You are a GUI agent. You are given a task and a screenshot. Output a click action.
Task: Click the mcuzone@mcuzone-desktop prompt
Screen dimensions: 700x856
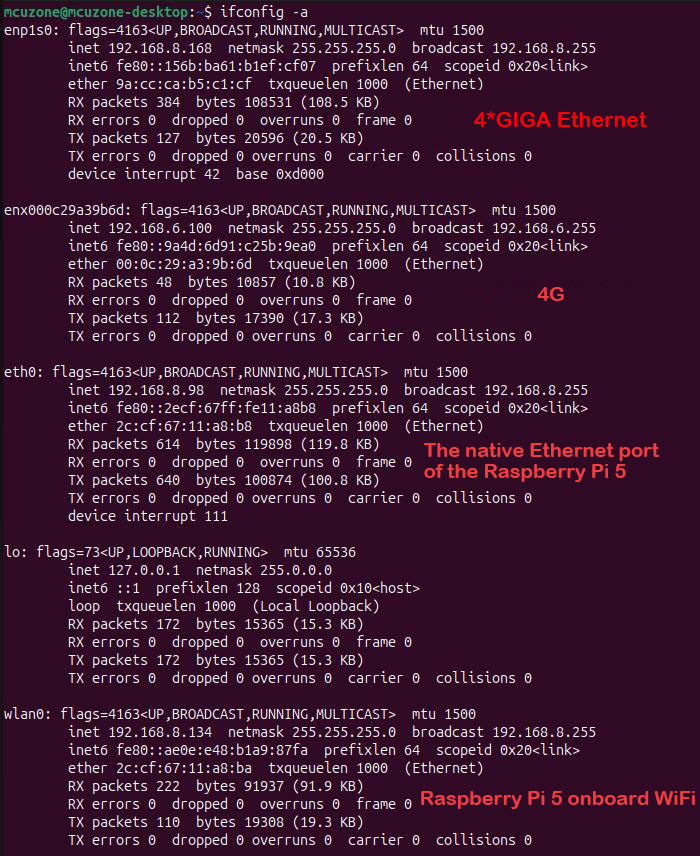(x=96, y=11)
